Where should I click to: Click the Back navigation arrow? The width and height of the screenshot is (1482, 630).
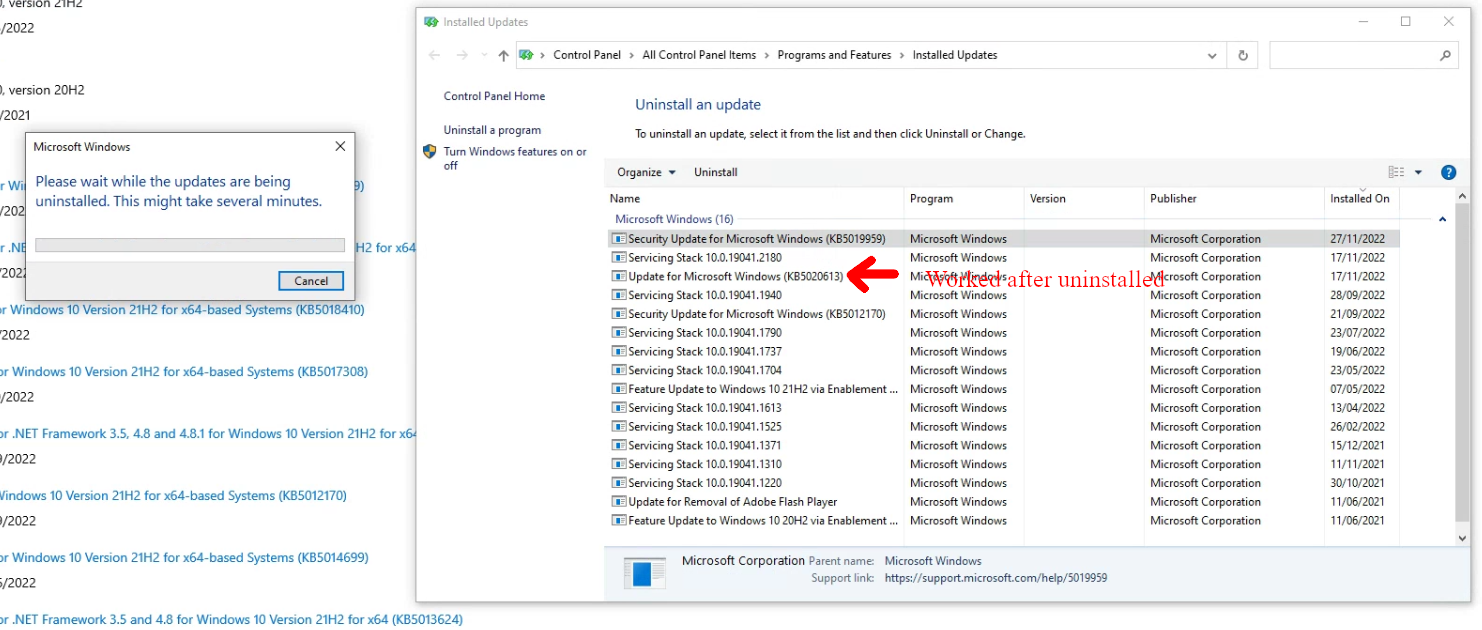pos(434,56)
